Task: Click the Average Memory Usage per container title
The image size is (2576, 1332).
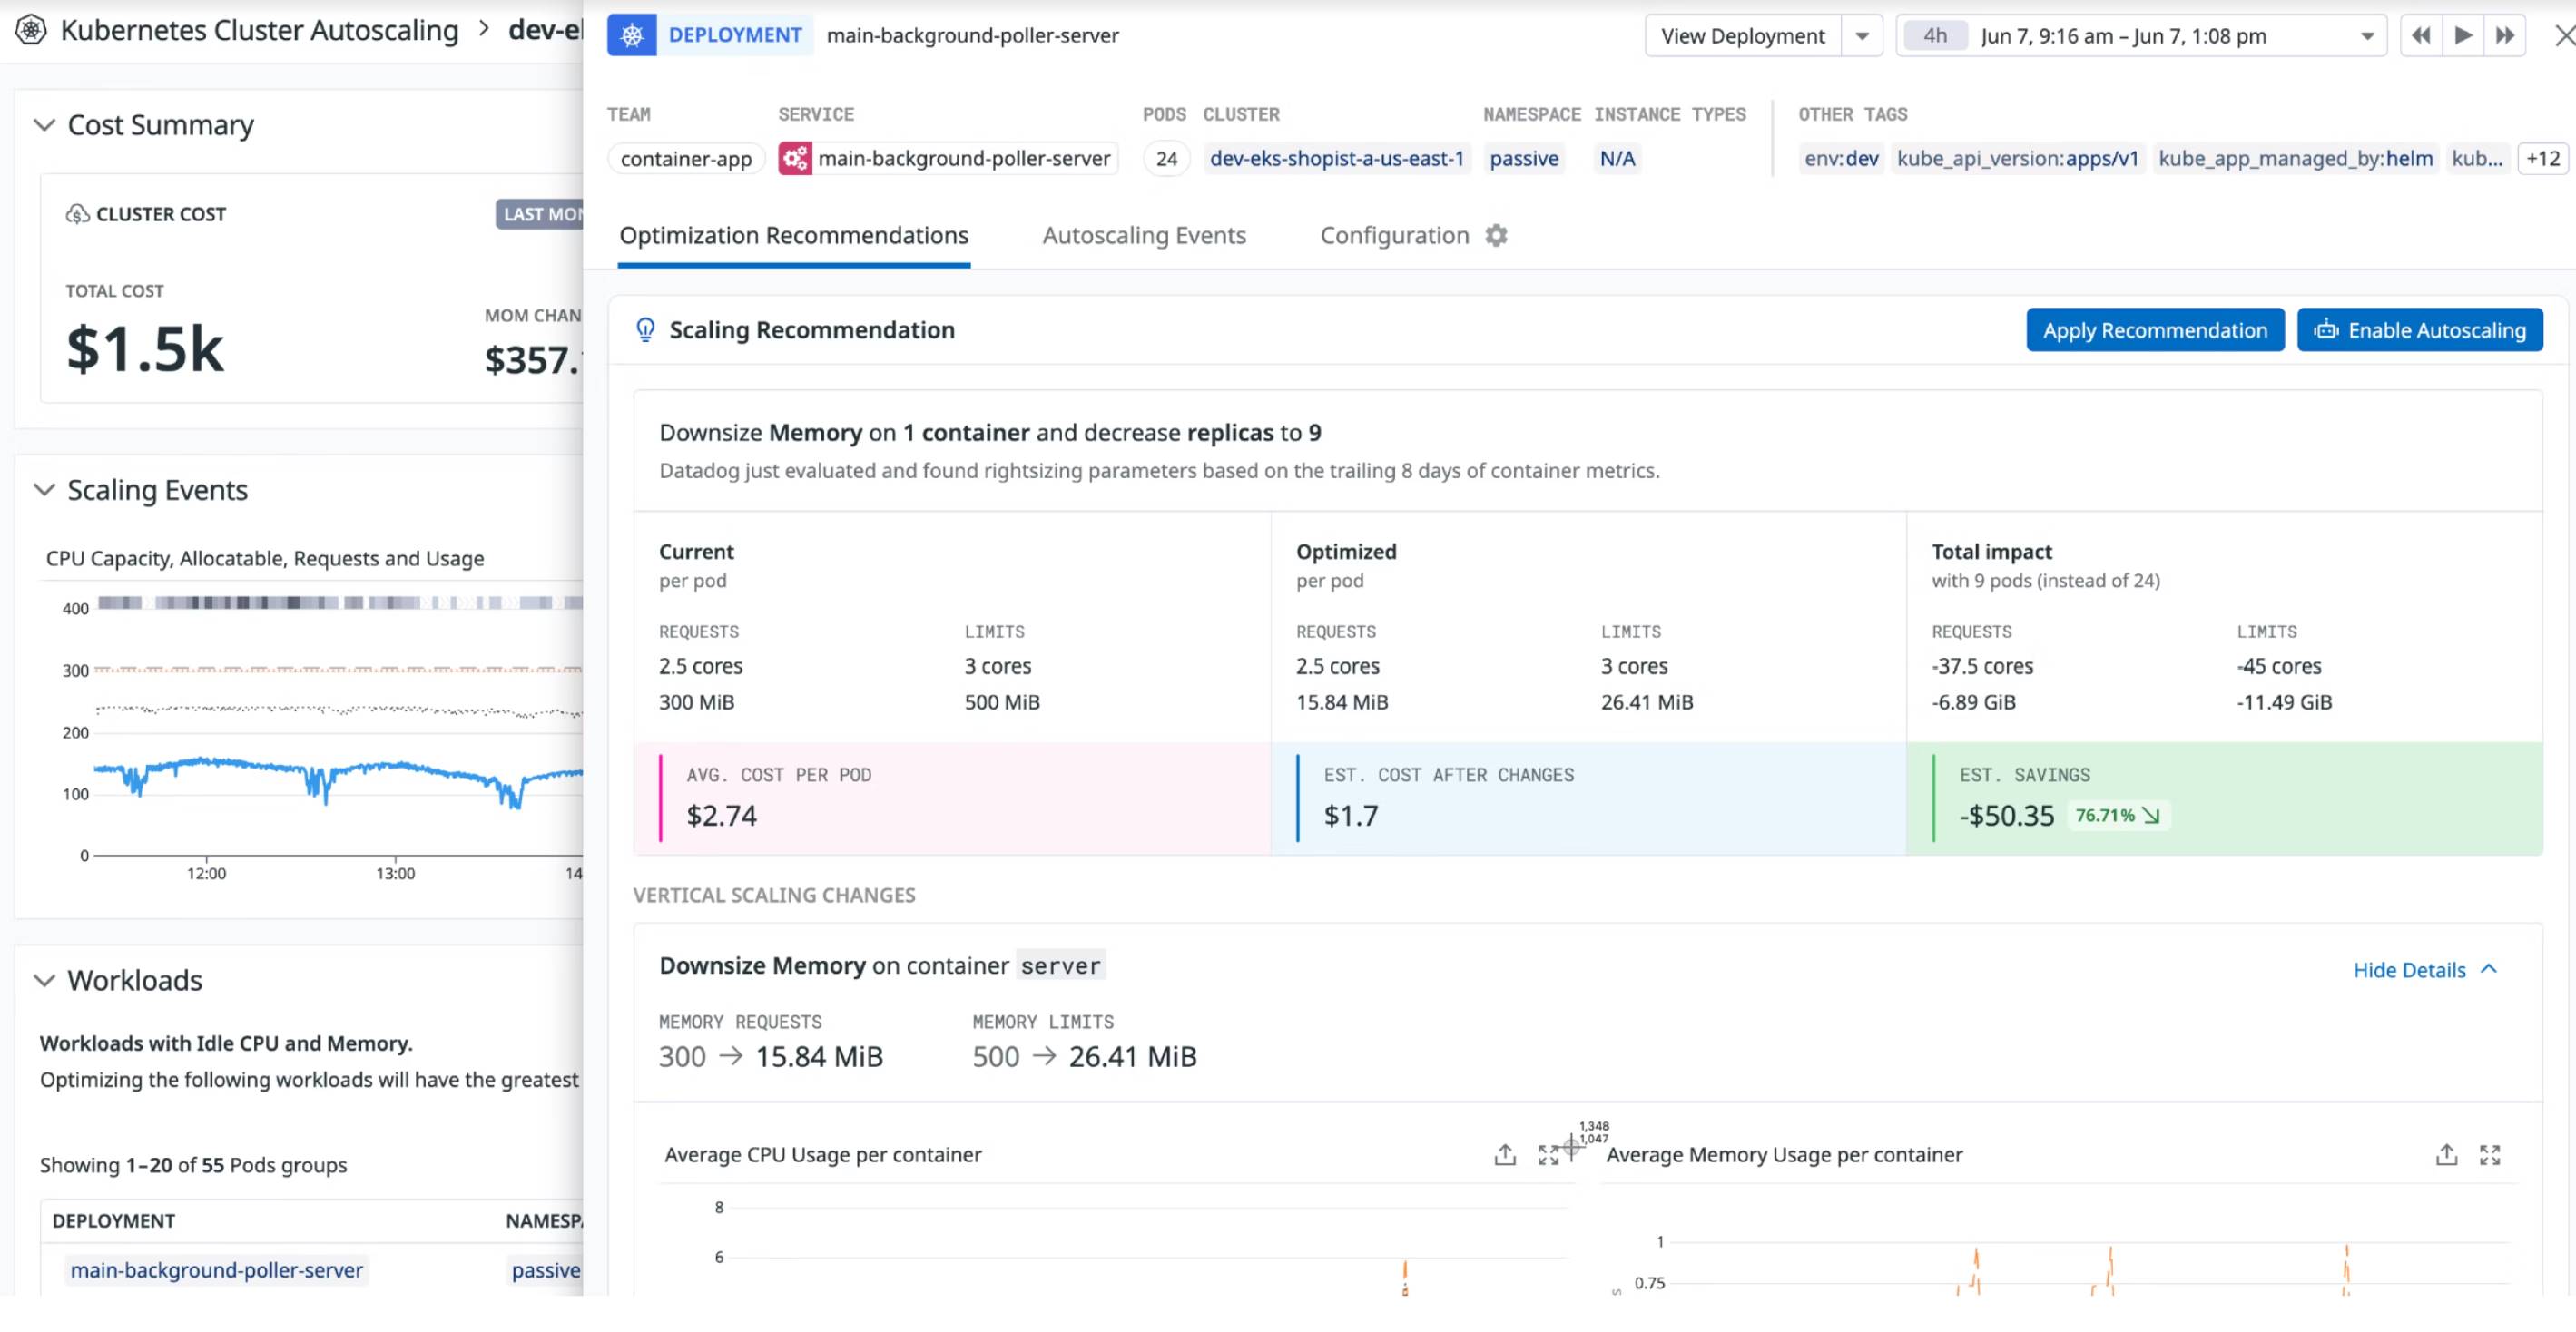Action: click(x=1784, y=1155)
